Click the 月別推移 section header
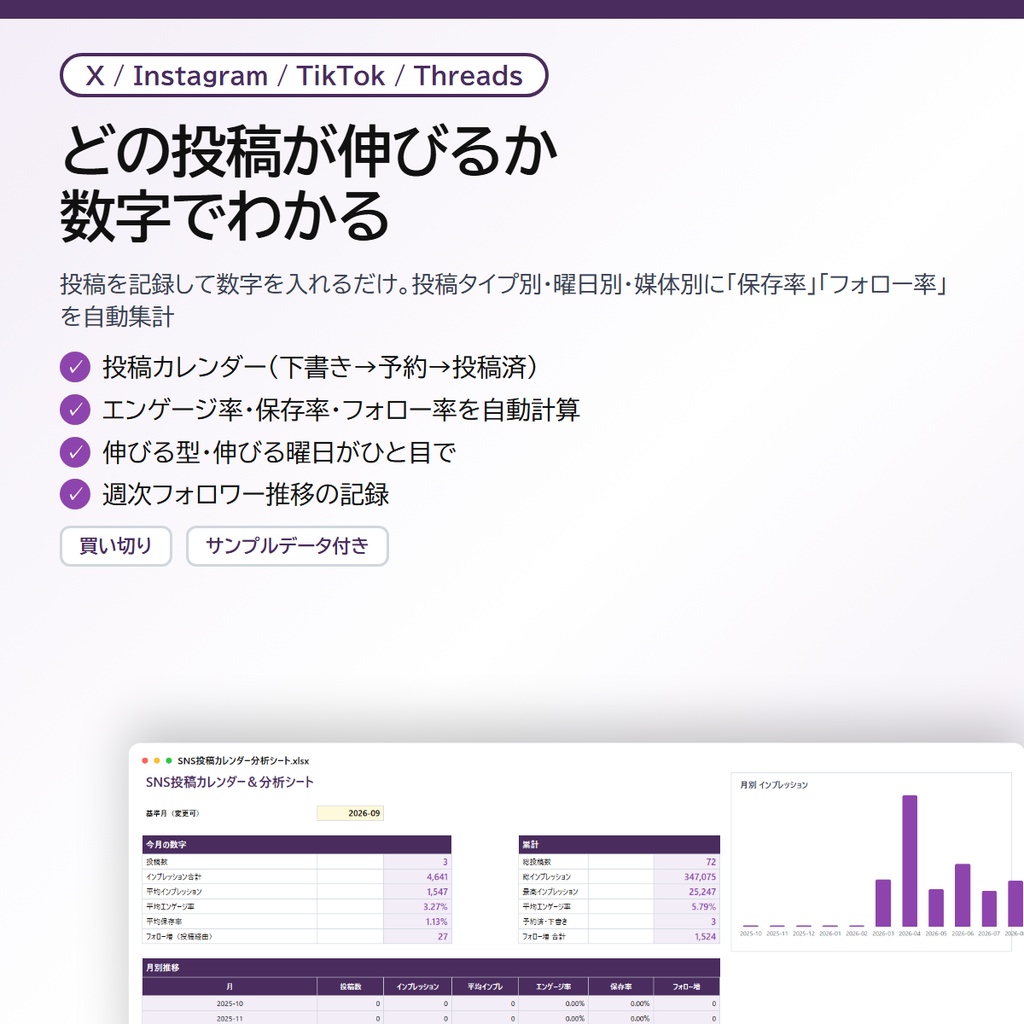The image size is (1024, 1024). pyautogui.click(x=431, y=968)
